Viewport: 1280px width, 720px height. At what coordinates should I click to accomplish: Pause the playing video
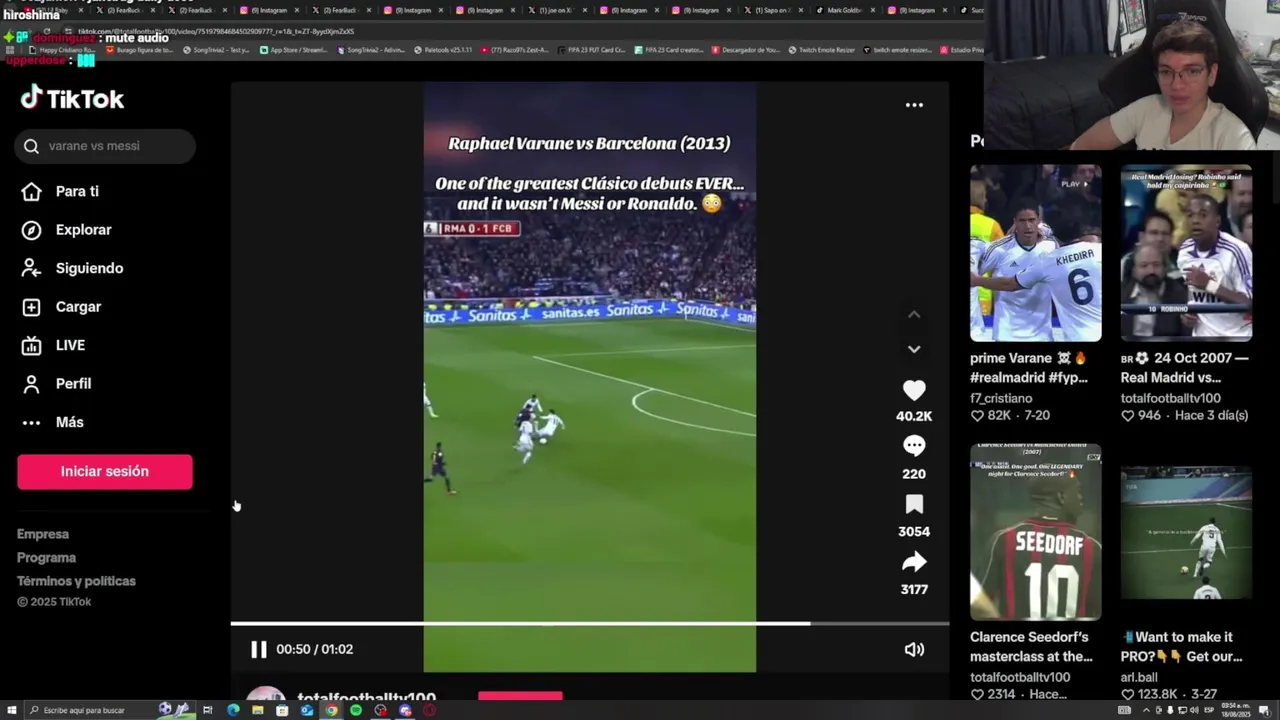pyautogui.click(x=259, y=649)
